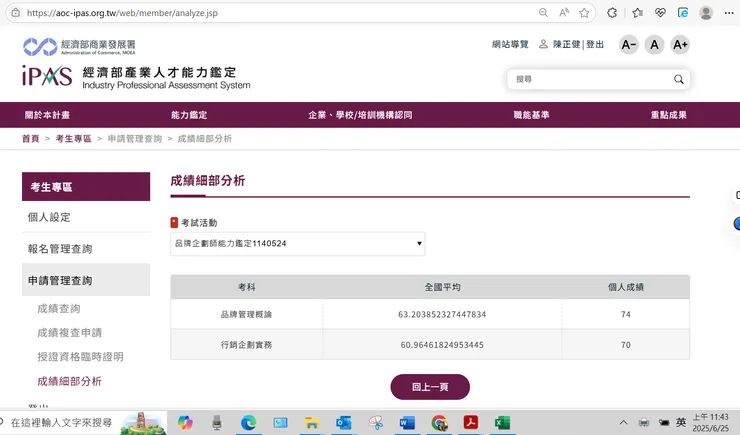The height and width of the screenshot is (435, 740).
Task: Show hidden tray icons chevron
Action: pos(623,422)
